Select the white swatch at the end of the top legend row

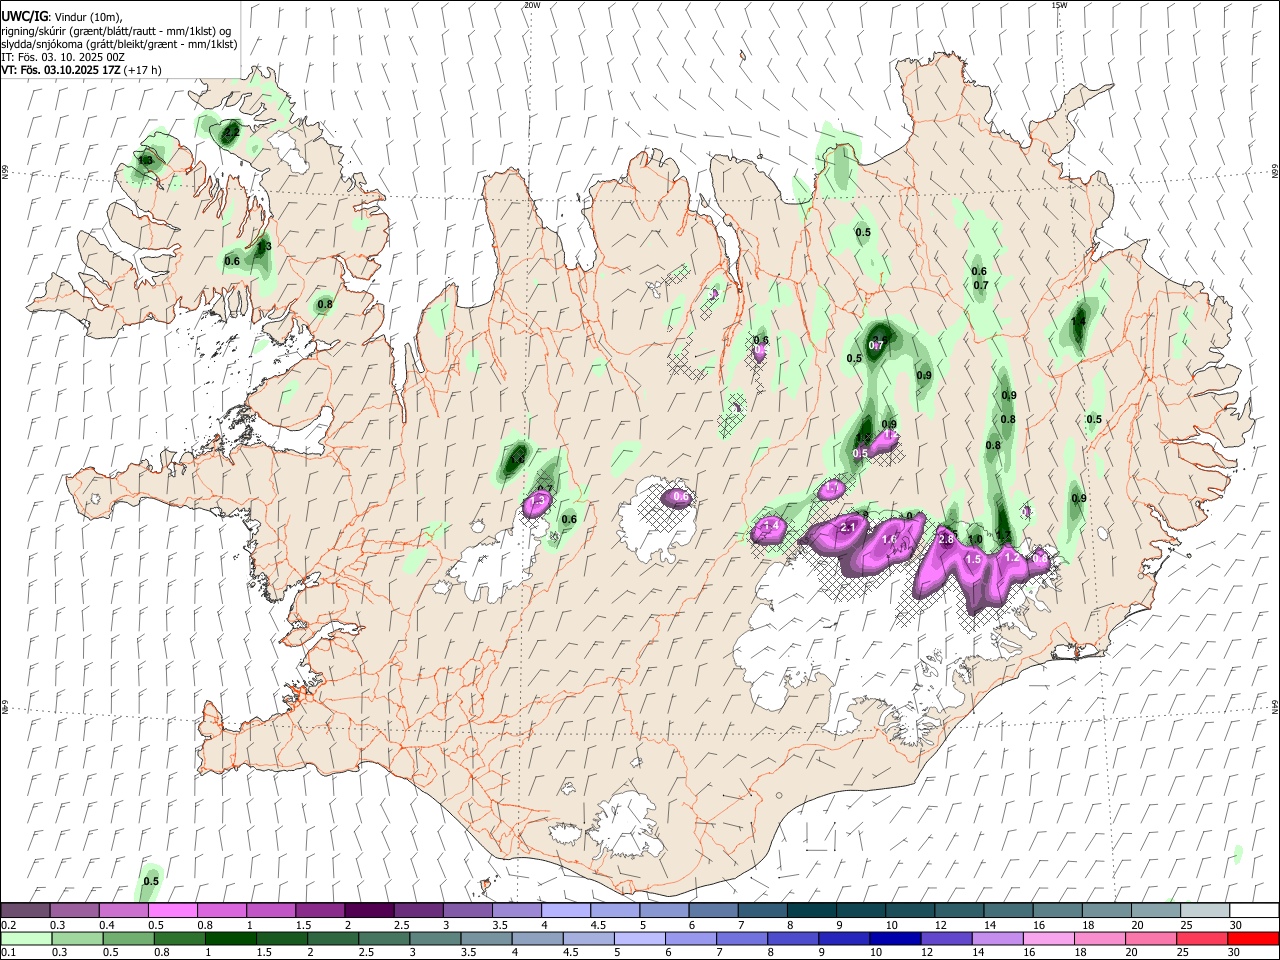[x=1254, y=910]
